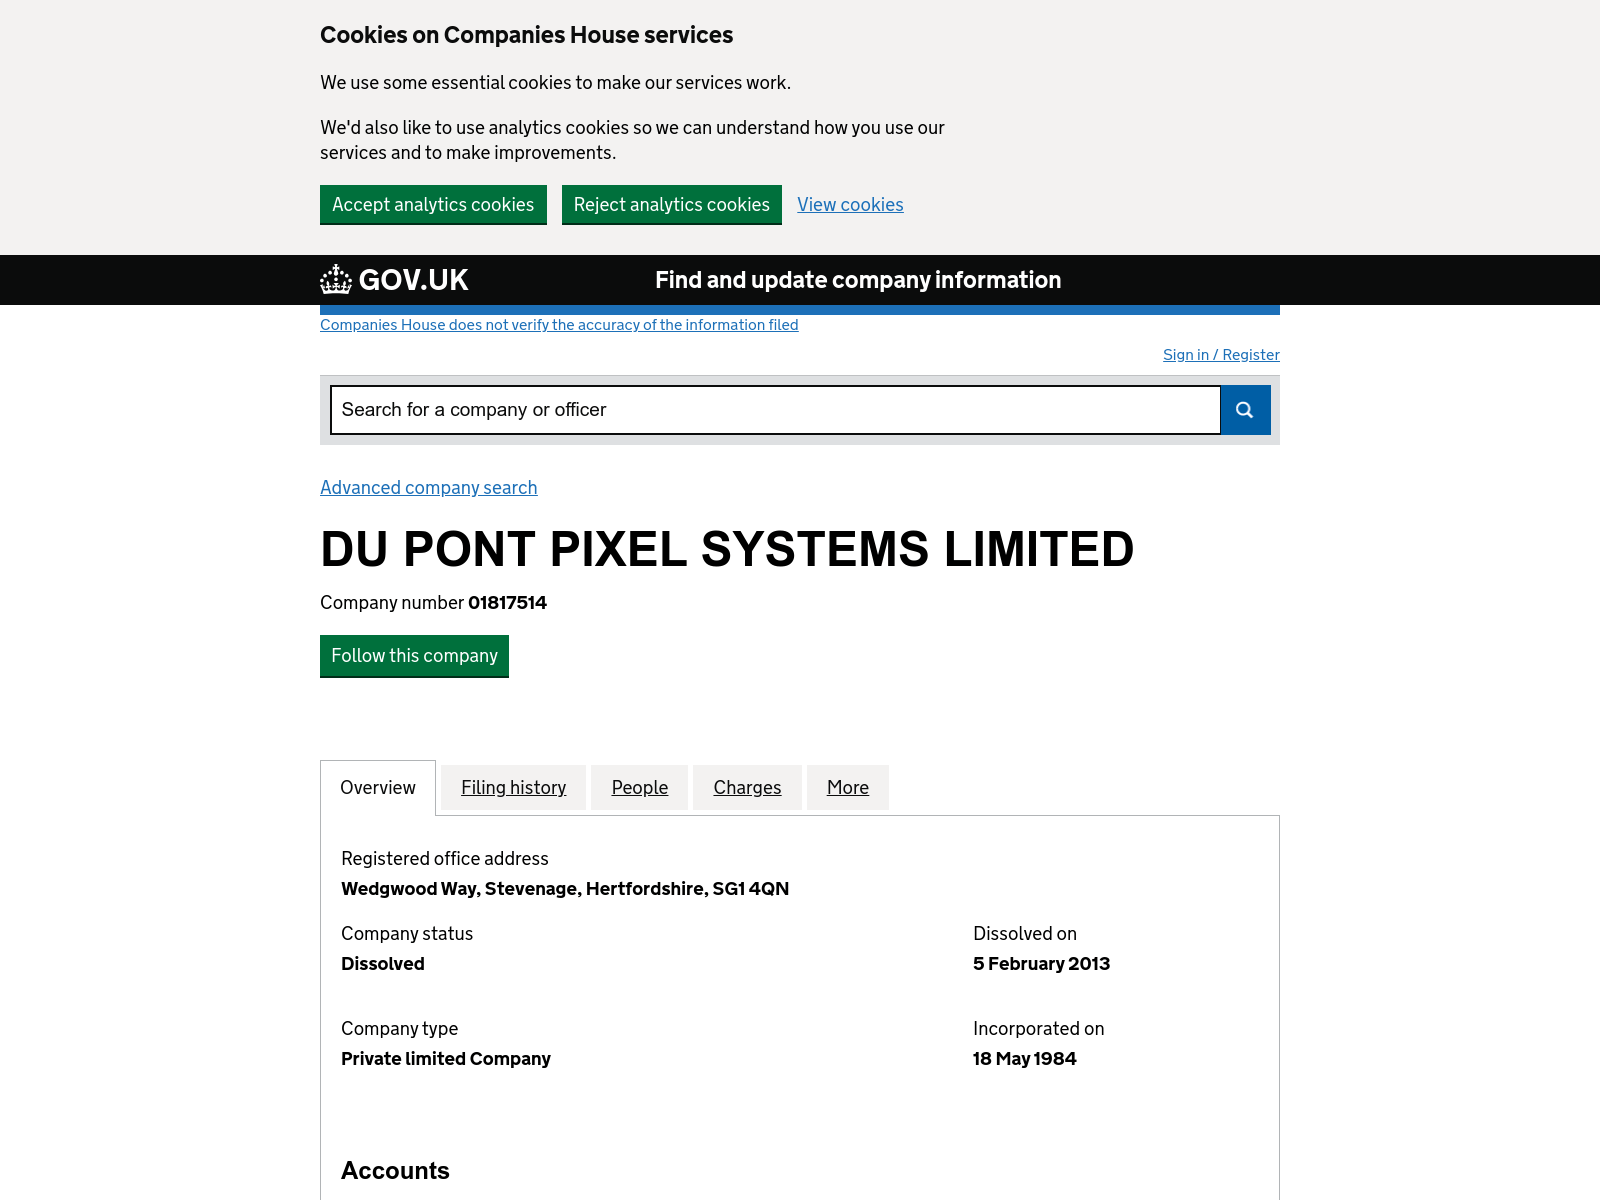Click the 'DU PONT PIXEL SYSTEMS LIMITED' heading

(727, 549)
